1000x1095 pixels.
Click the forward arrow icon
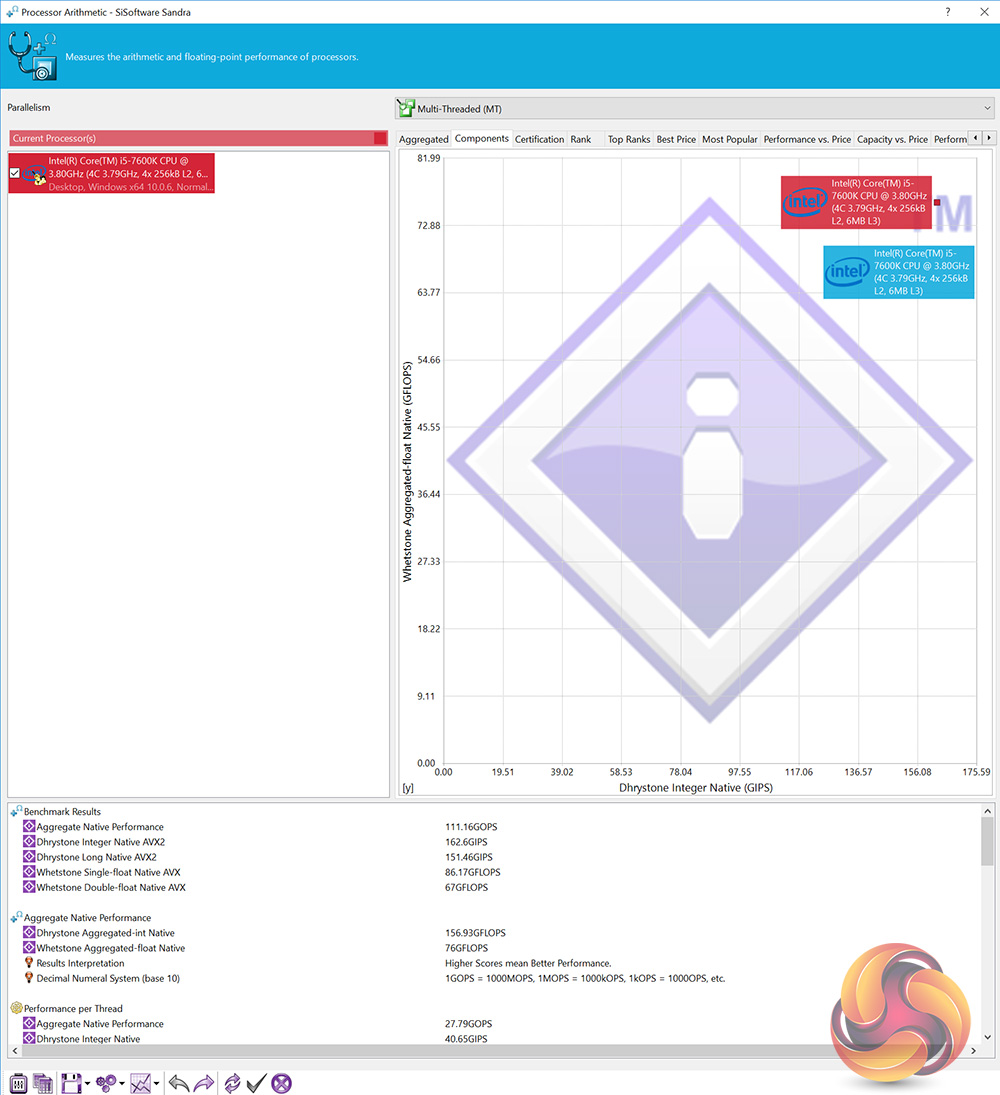tap(204, 1083)
